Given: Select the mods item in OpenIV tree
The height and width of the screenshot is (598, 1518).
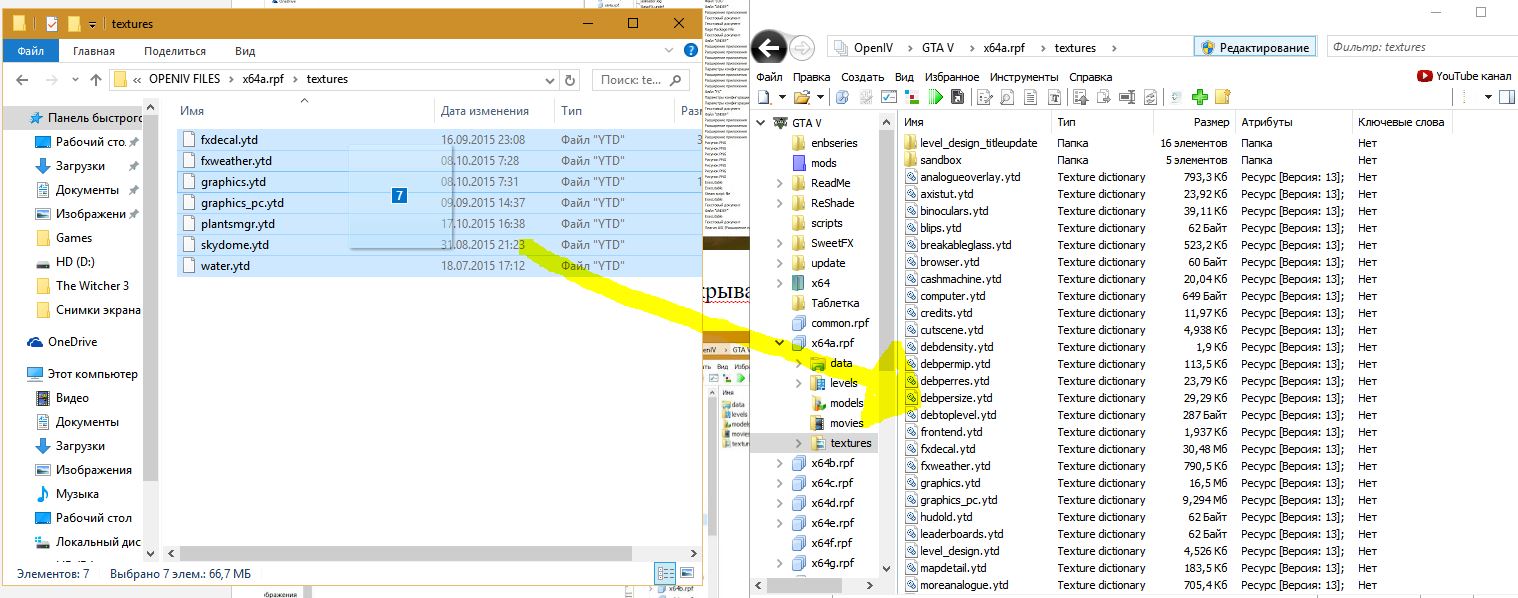Looking at the screenshot, I should (x=814, y=163).
